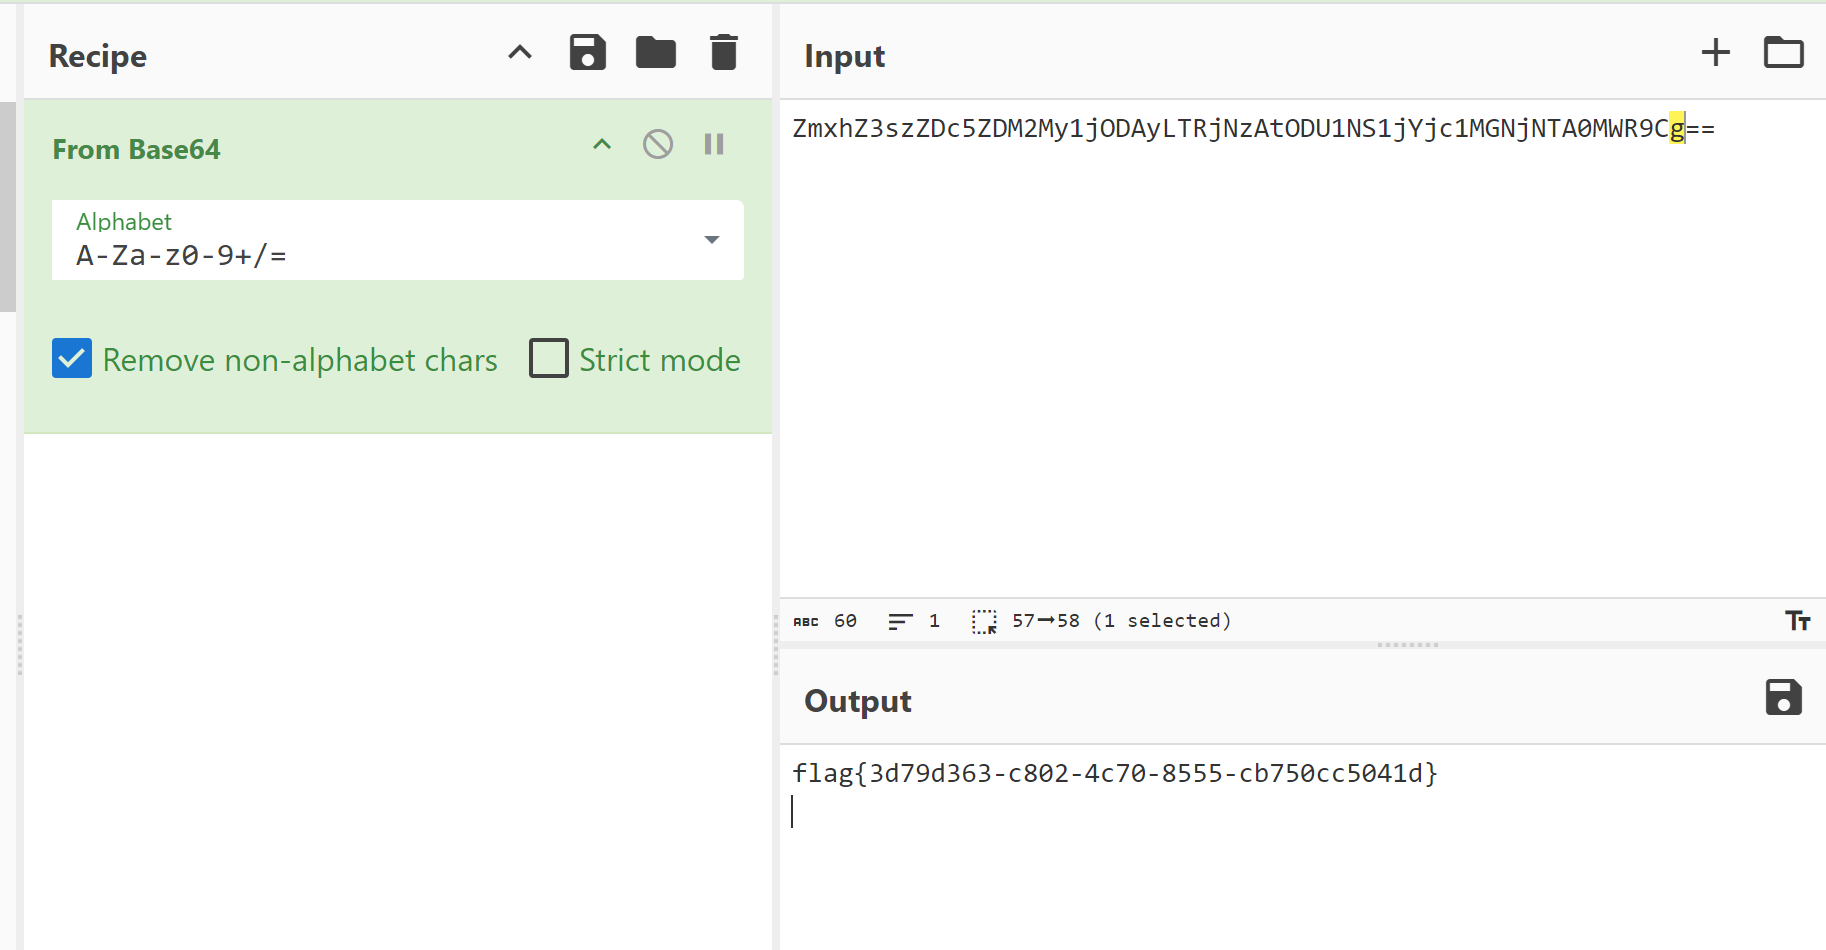
Task: Collapse the recipe list with chevron icon
Action: [520, 53]
